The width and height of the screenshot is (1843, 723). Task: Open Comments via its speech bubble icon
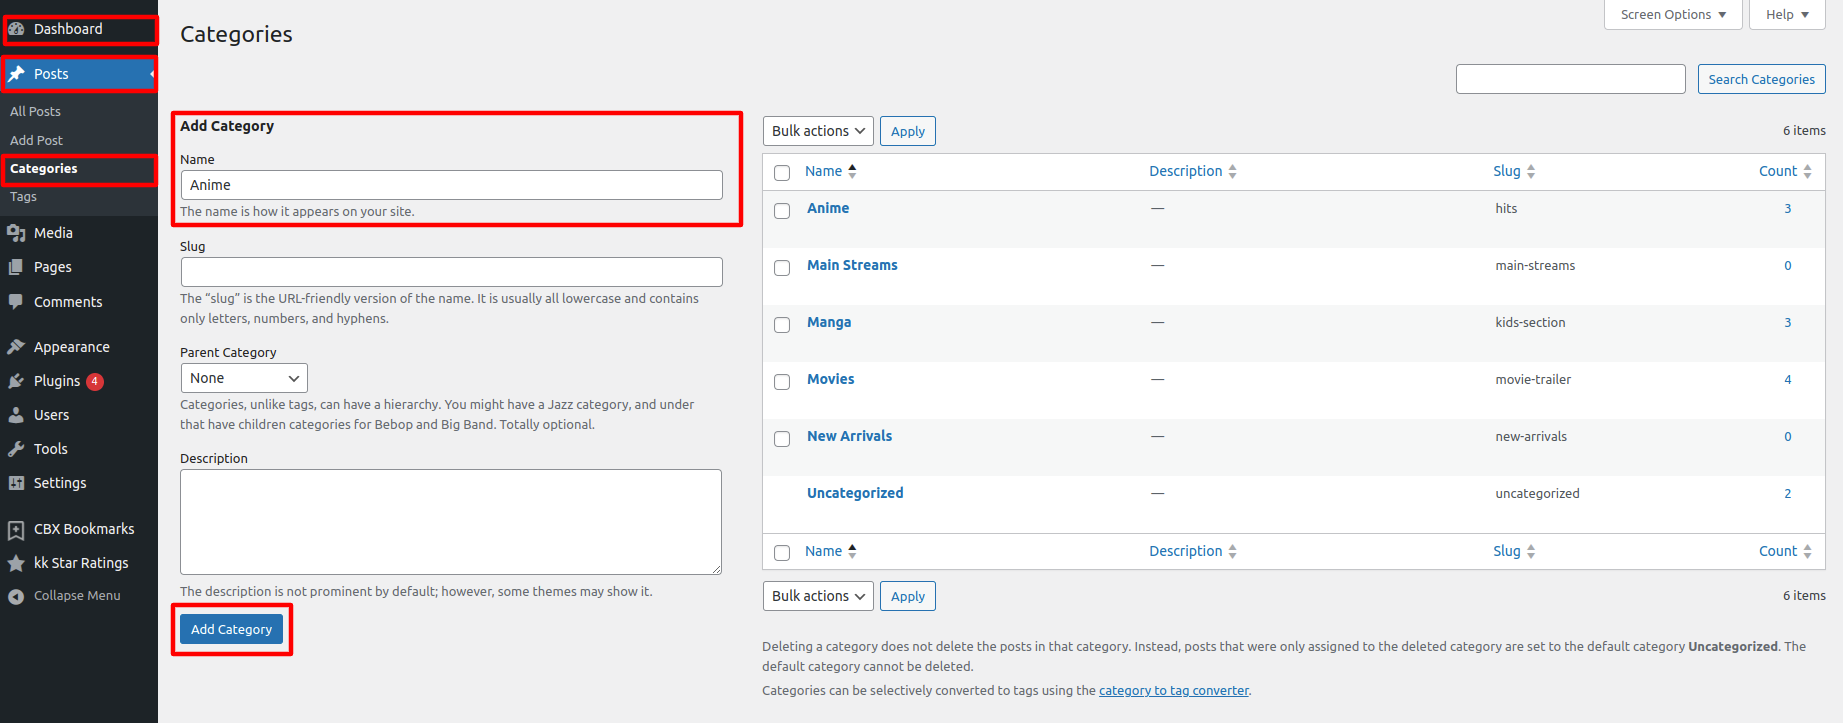[16, 302]
